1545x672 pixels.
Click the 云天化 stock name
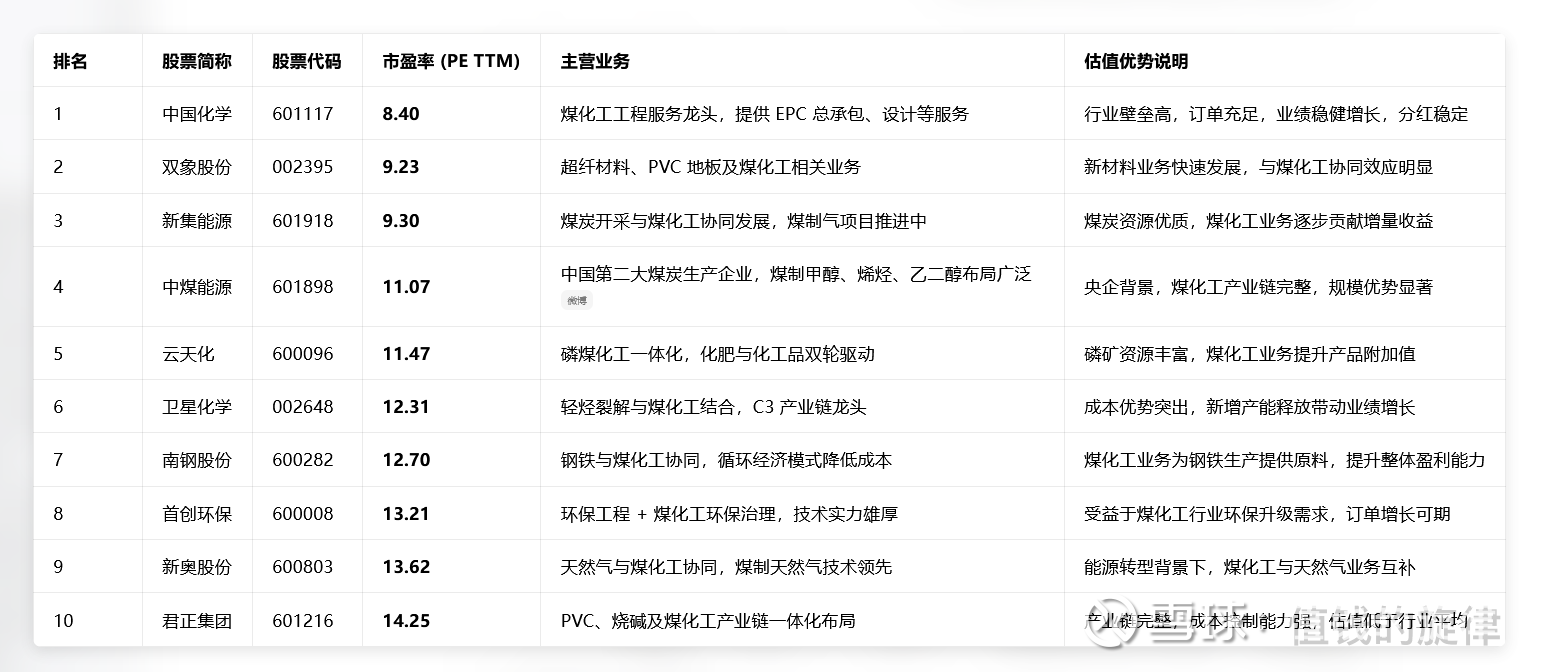tap(188, 354)
